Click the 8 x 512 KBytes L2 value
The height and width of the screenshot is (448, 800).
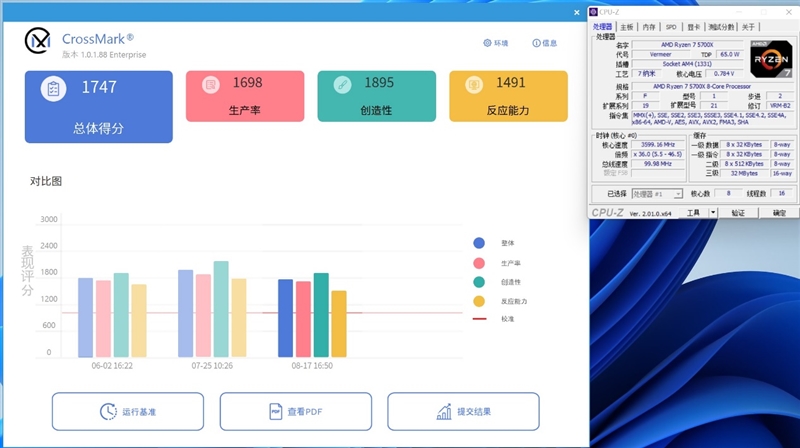(x=744, y=164)
